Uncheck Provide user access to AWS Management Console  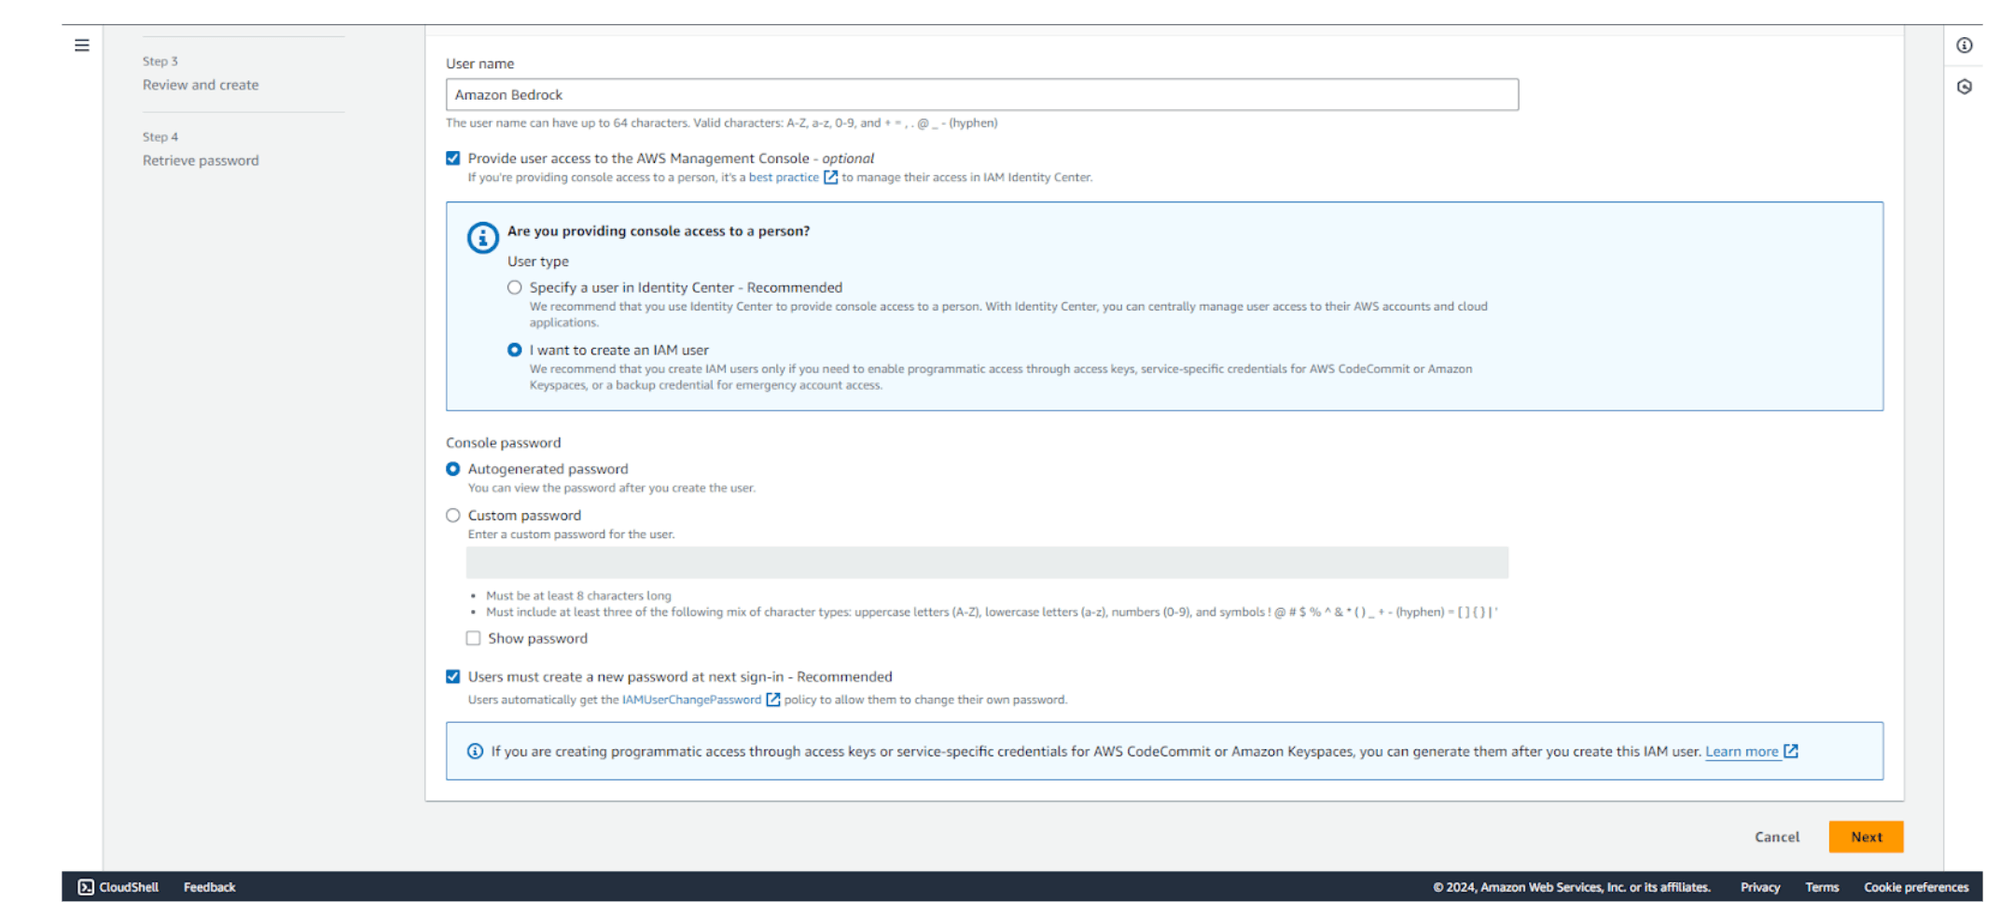453,158
